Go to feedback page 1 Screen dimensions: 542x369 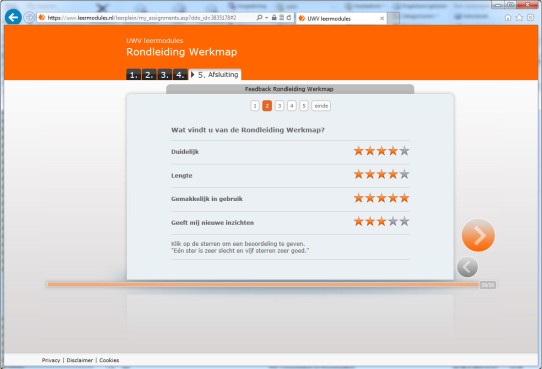point(255,106)
